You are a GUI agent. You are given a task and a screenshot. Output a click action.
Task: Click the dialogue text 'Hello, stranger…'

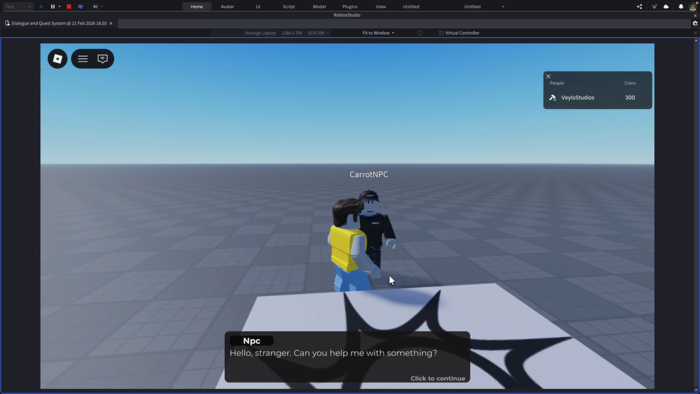[333, 353]
